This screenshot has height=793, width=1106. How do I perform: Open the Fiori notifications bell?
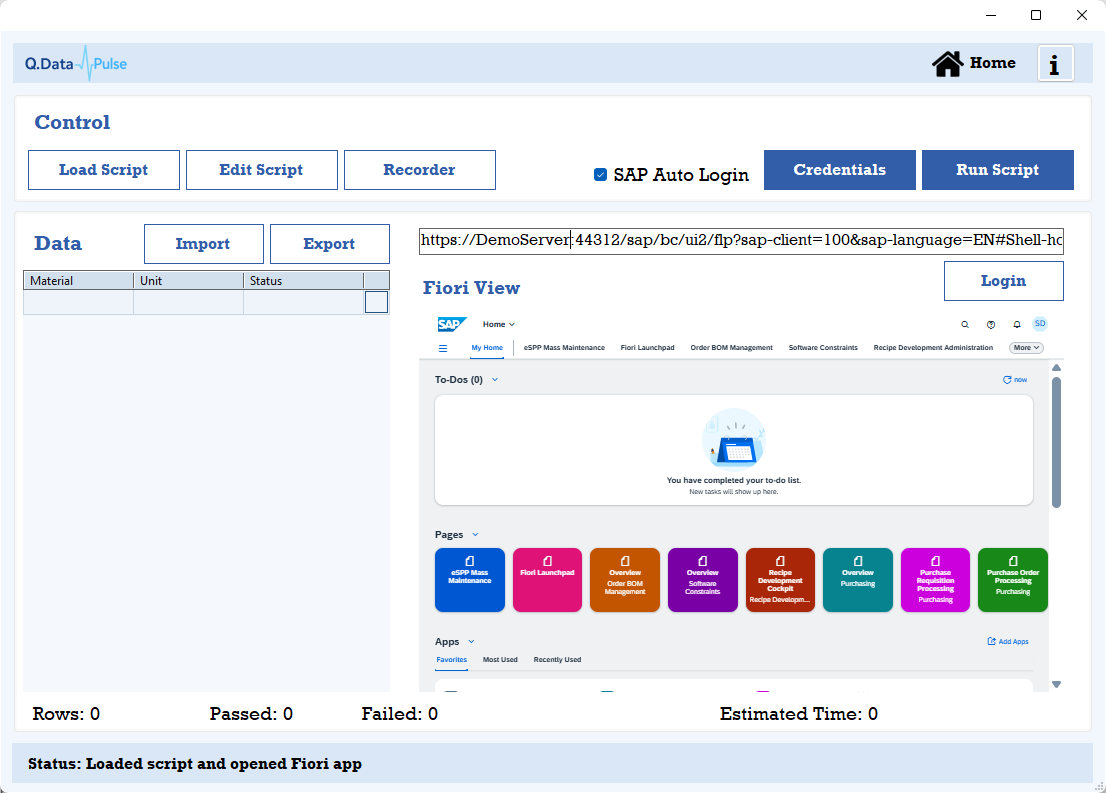coord(1016,325)
